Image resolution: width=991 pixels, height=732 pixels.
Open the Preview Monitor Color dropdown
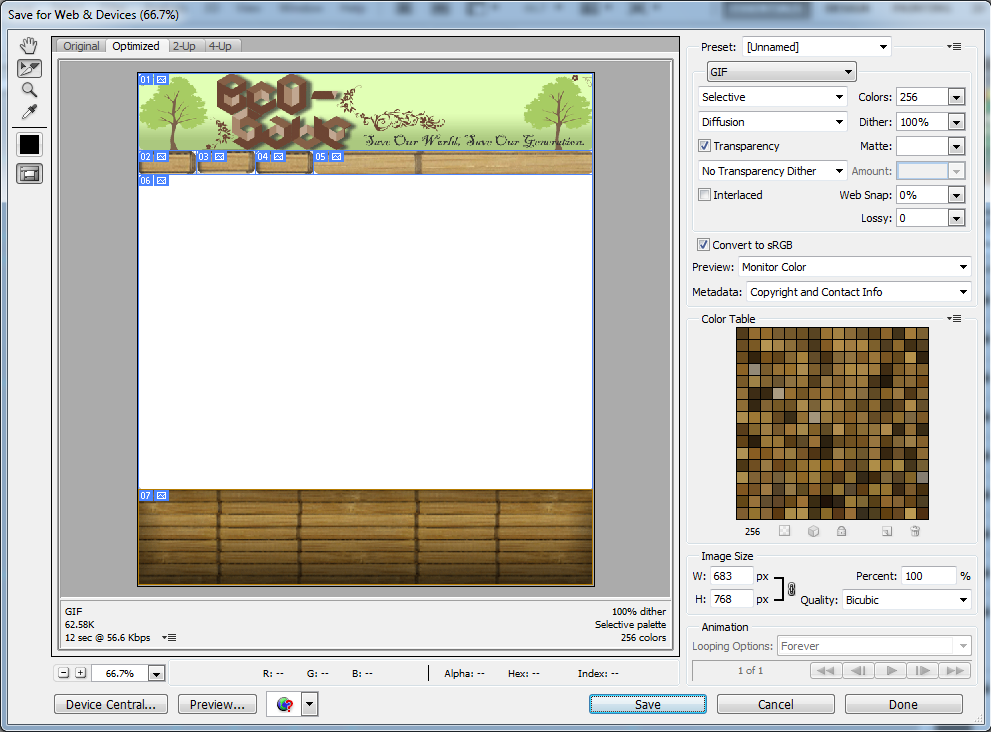(854, 267)
